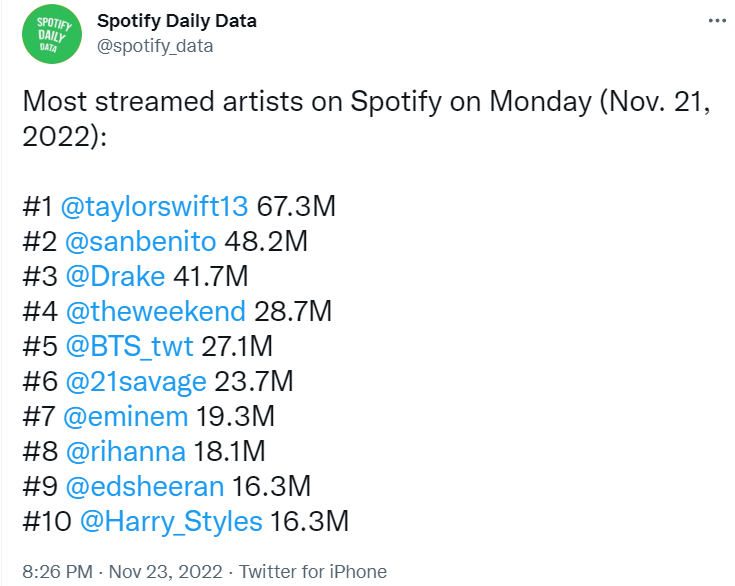Viewport: 735px width, 586px height.
Task: Click the Spotify Daily Data profile avatar
Action: tap(50, 35)
